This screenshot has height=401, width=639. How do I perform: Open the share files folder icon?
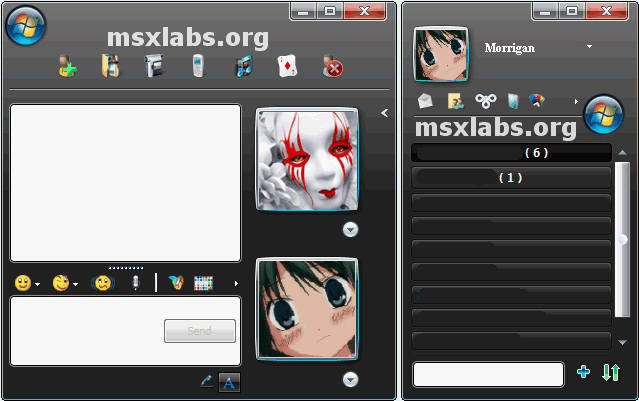tap(110, 66)
